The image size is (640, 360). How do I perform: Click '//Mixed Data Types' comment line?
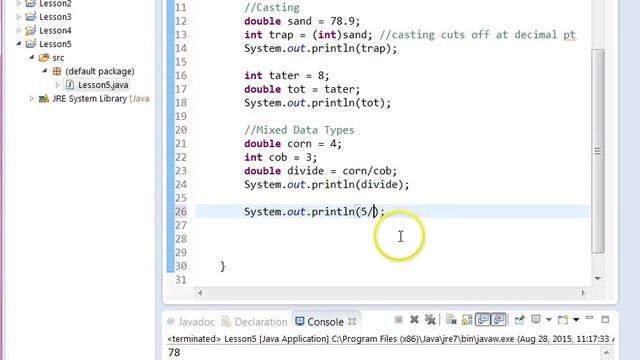(x=299, y=130)
